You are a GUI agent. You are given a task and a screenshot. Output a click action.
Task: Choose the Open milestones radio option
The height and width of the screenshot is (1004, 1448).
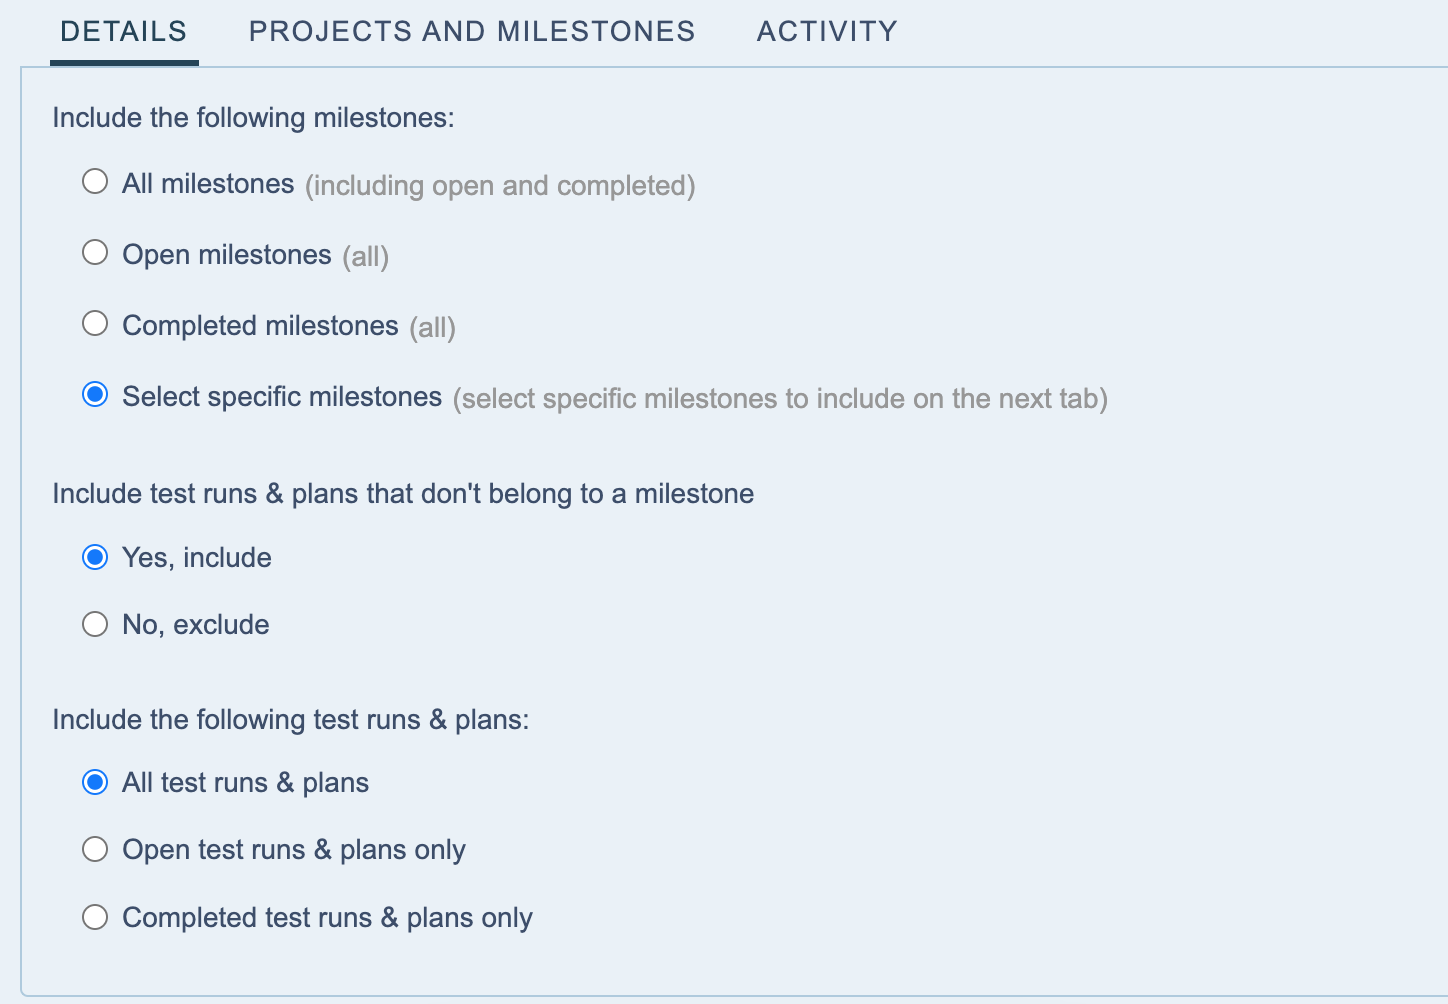tap(95, 253)
